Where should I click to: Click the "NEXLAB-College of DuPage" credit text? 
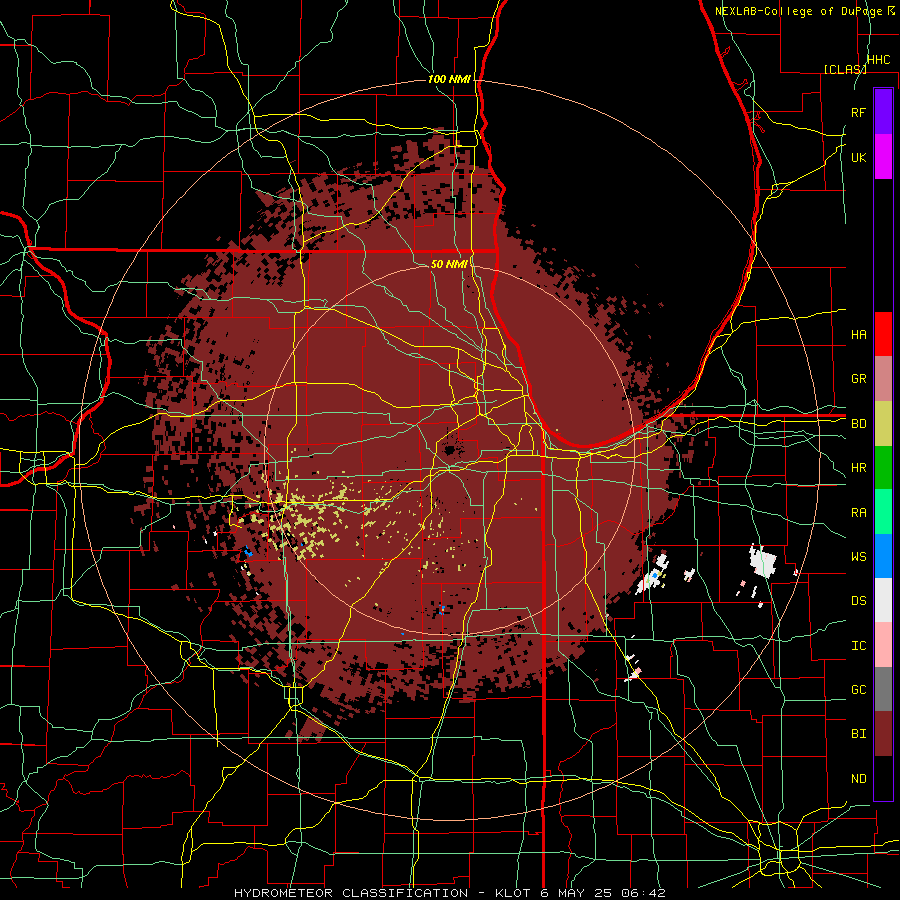click(x=798, y=11)
